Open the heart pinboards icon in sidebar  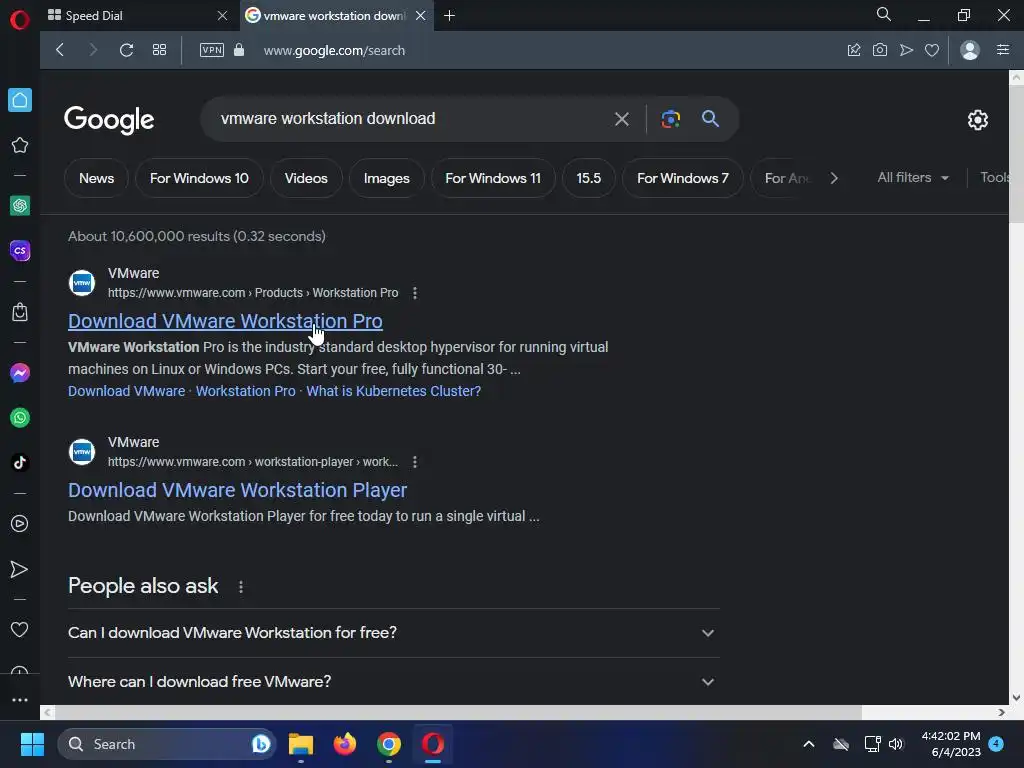click(20, 630)
